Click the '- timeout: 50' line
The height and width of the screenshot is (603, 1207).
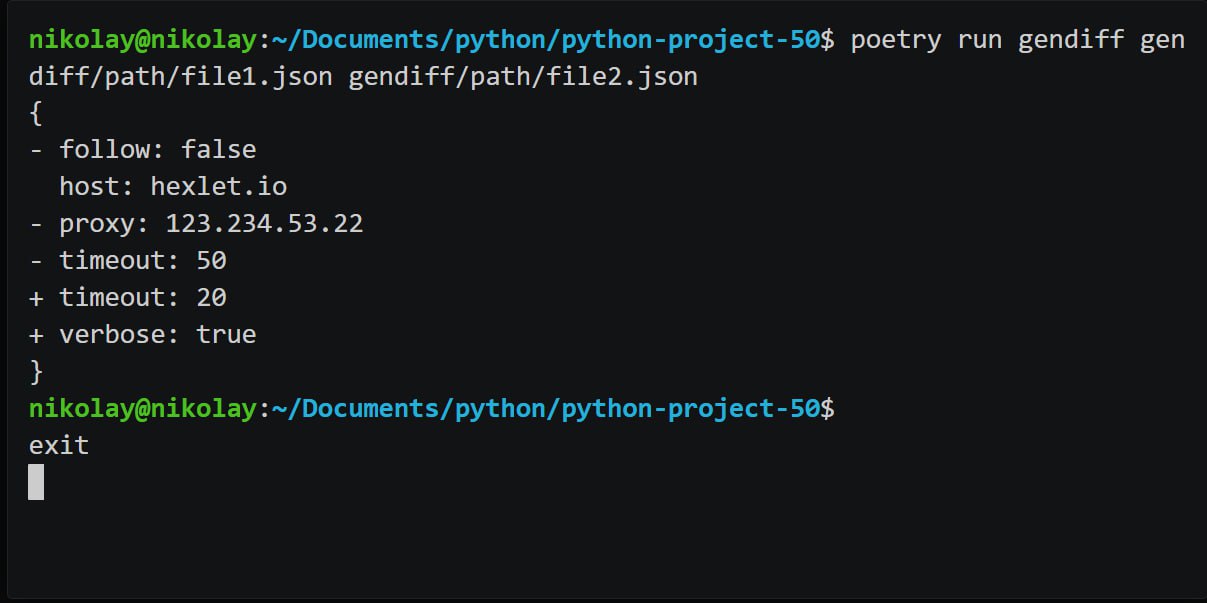pyautogui.click(x=128, y=261)
